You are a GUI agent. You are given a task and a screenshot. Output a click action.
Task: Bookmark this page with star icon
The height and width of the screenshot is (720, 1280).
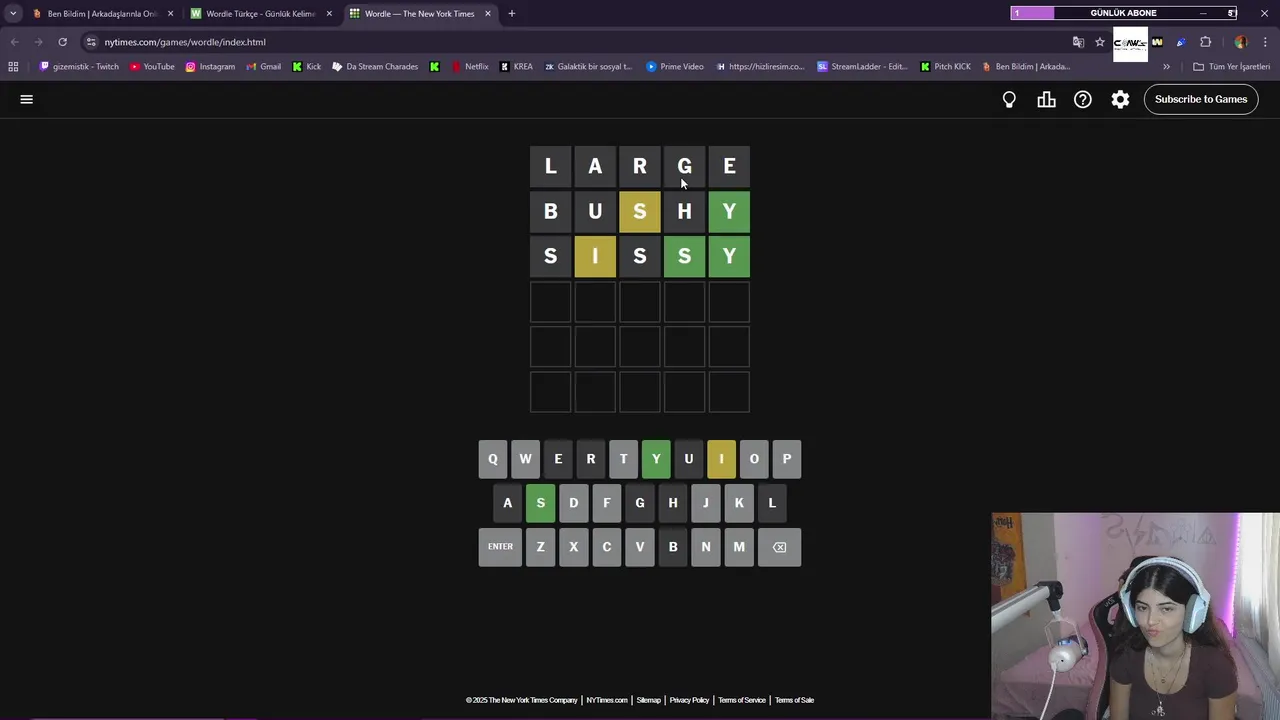[1100, 42]
